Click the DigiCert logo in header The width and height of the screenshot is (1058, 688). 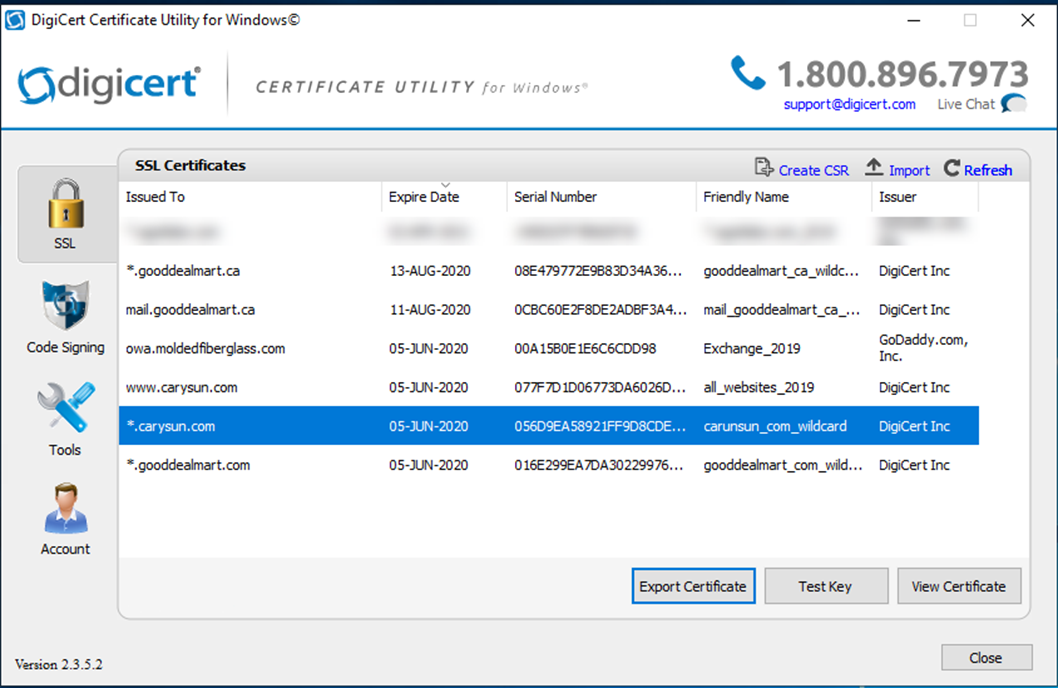click(109, 84)
